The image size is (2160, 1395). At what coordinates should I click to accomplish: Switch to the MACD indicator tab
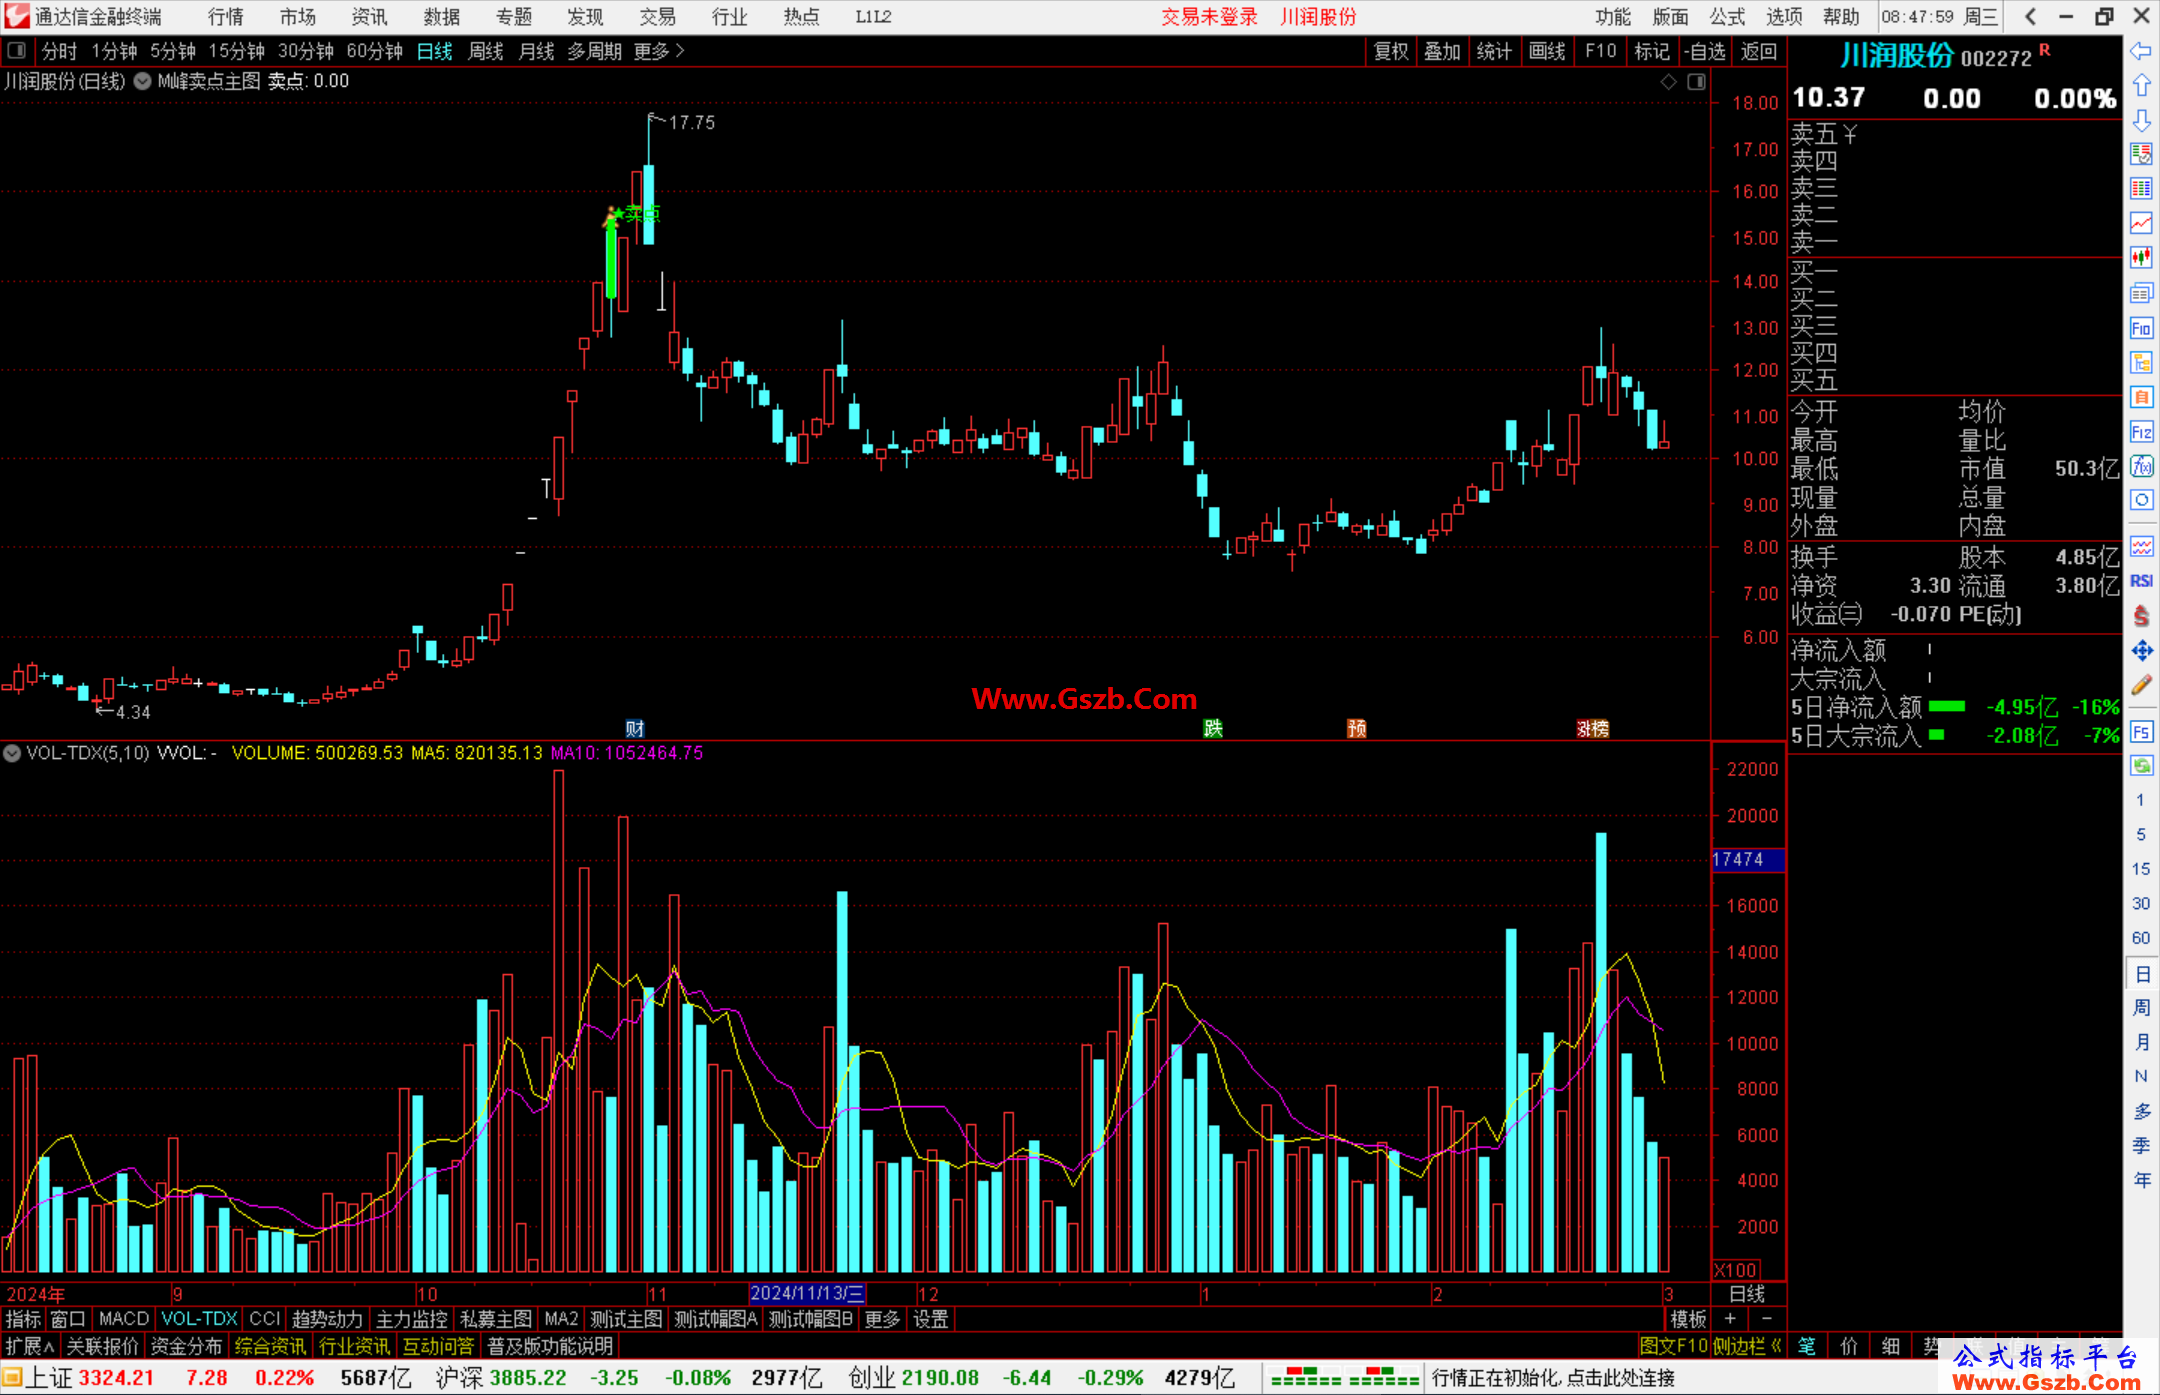[124, 1319]
